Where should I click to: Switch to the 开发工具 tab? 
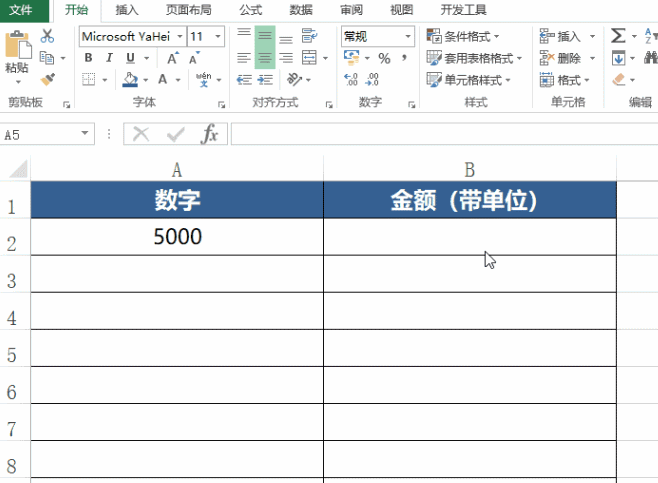(463, 10)
